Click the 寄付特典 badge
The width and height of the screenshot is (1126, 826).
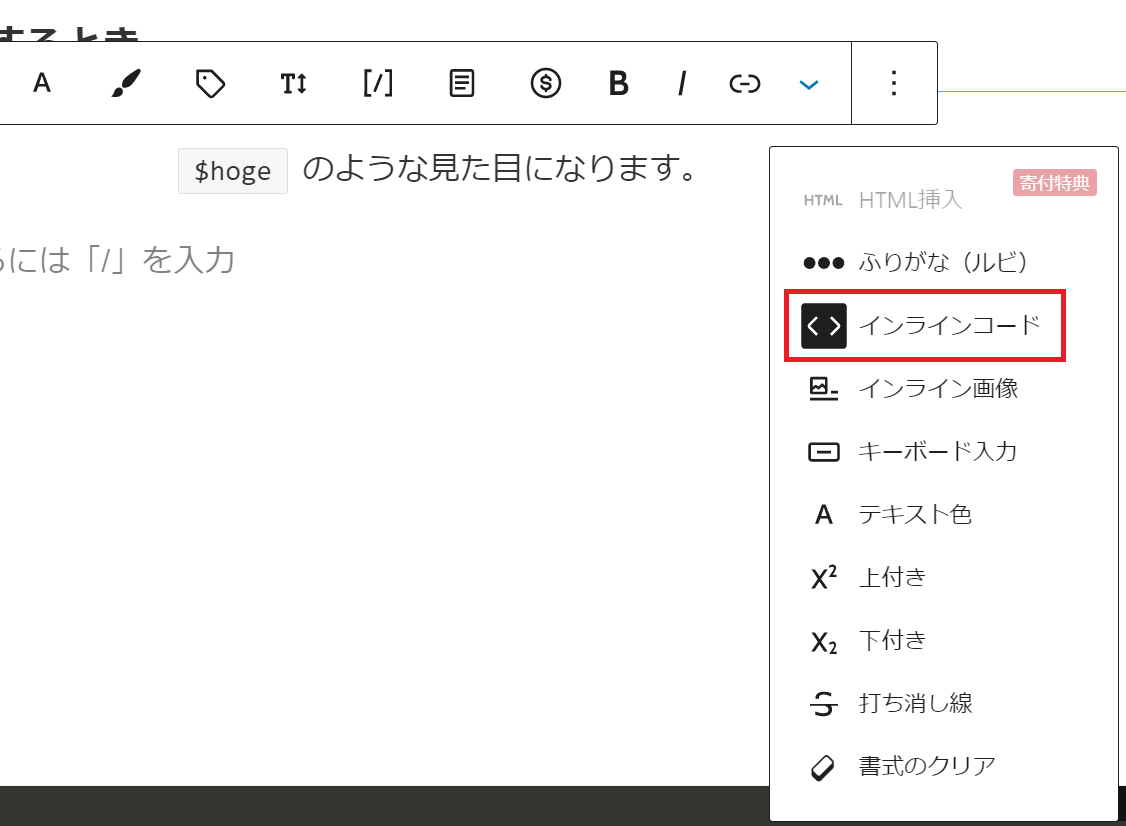pos(1054,183)
